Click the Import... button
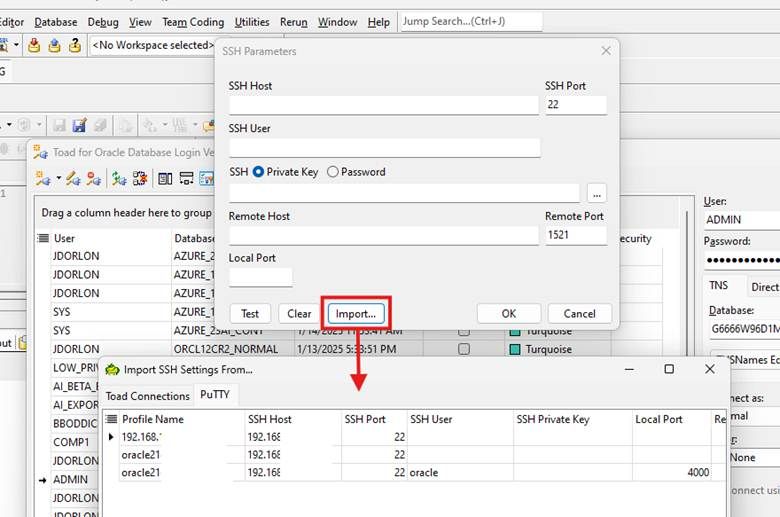Image resolution: width=780 pixels, height=517 pixels. 356,314
